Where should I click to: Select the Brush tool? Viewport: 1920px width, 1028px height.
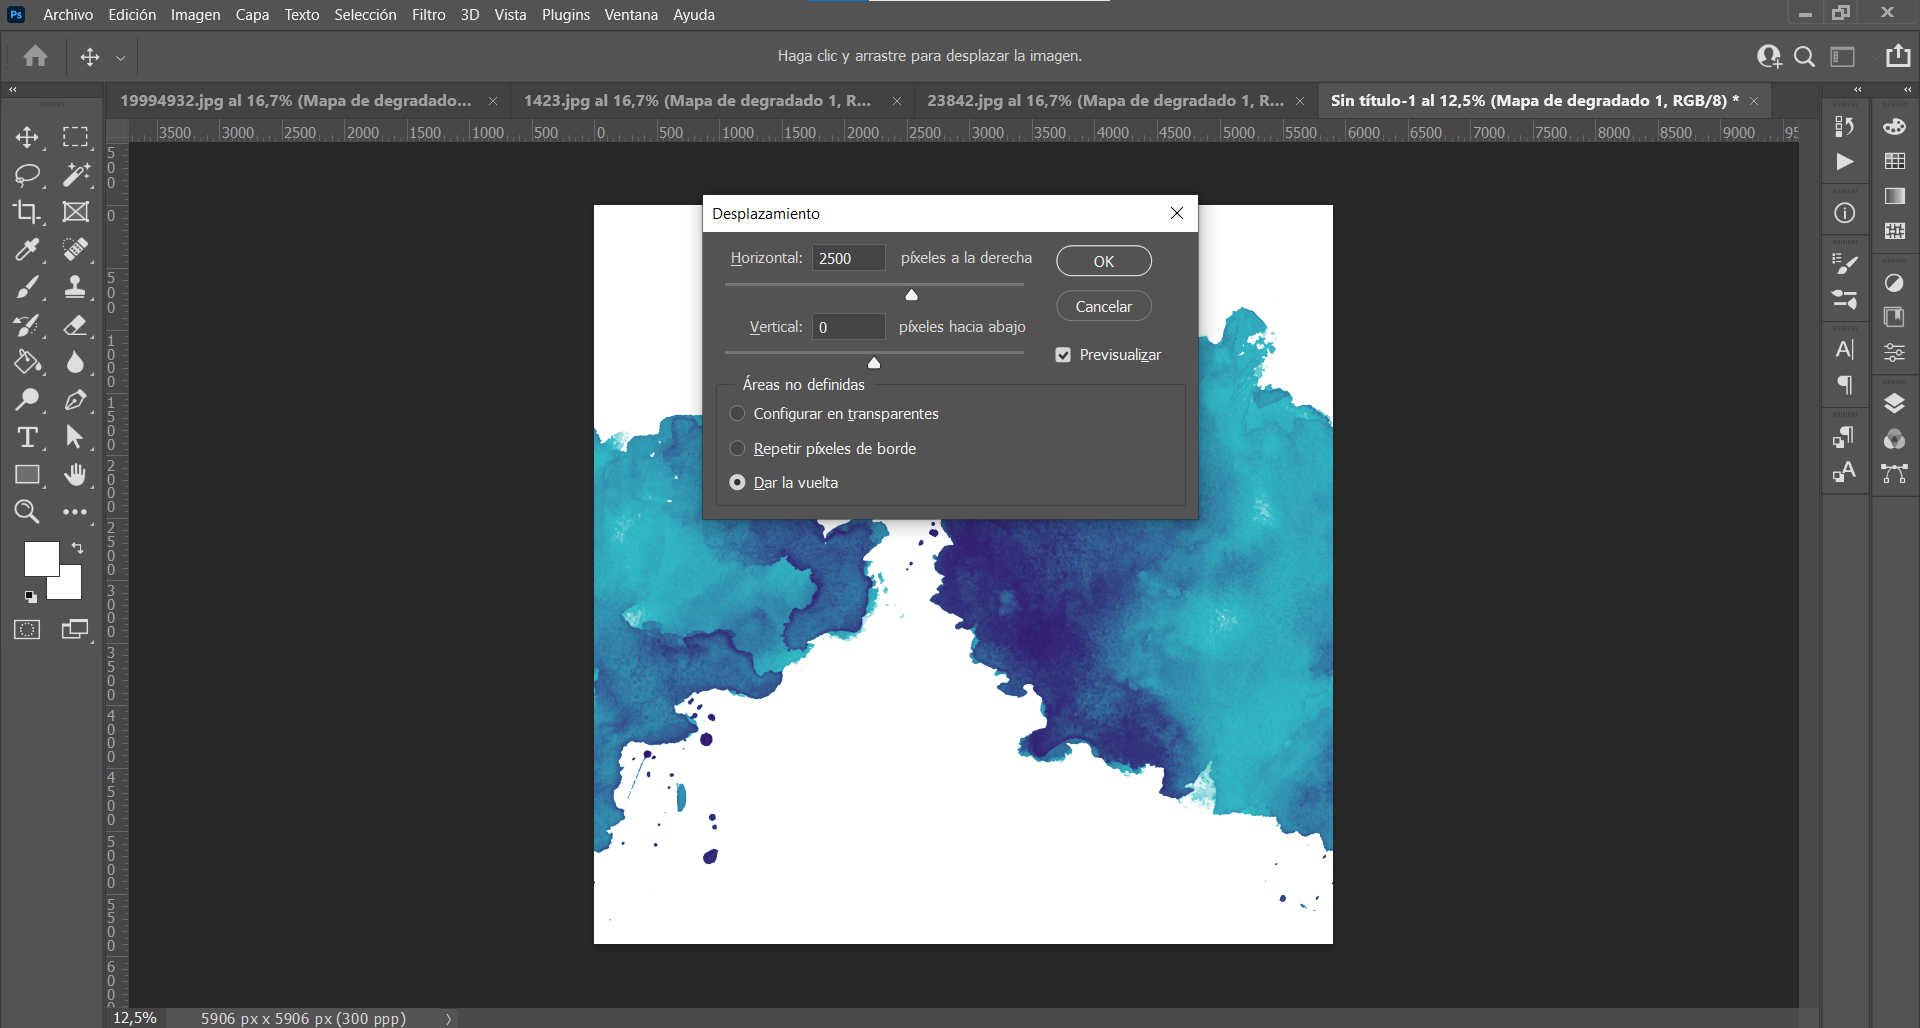[x=27, y=287]
